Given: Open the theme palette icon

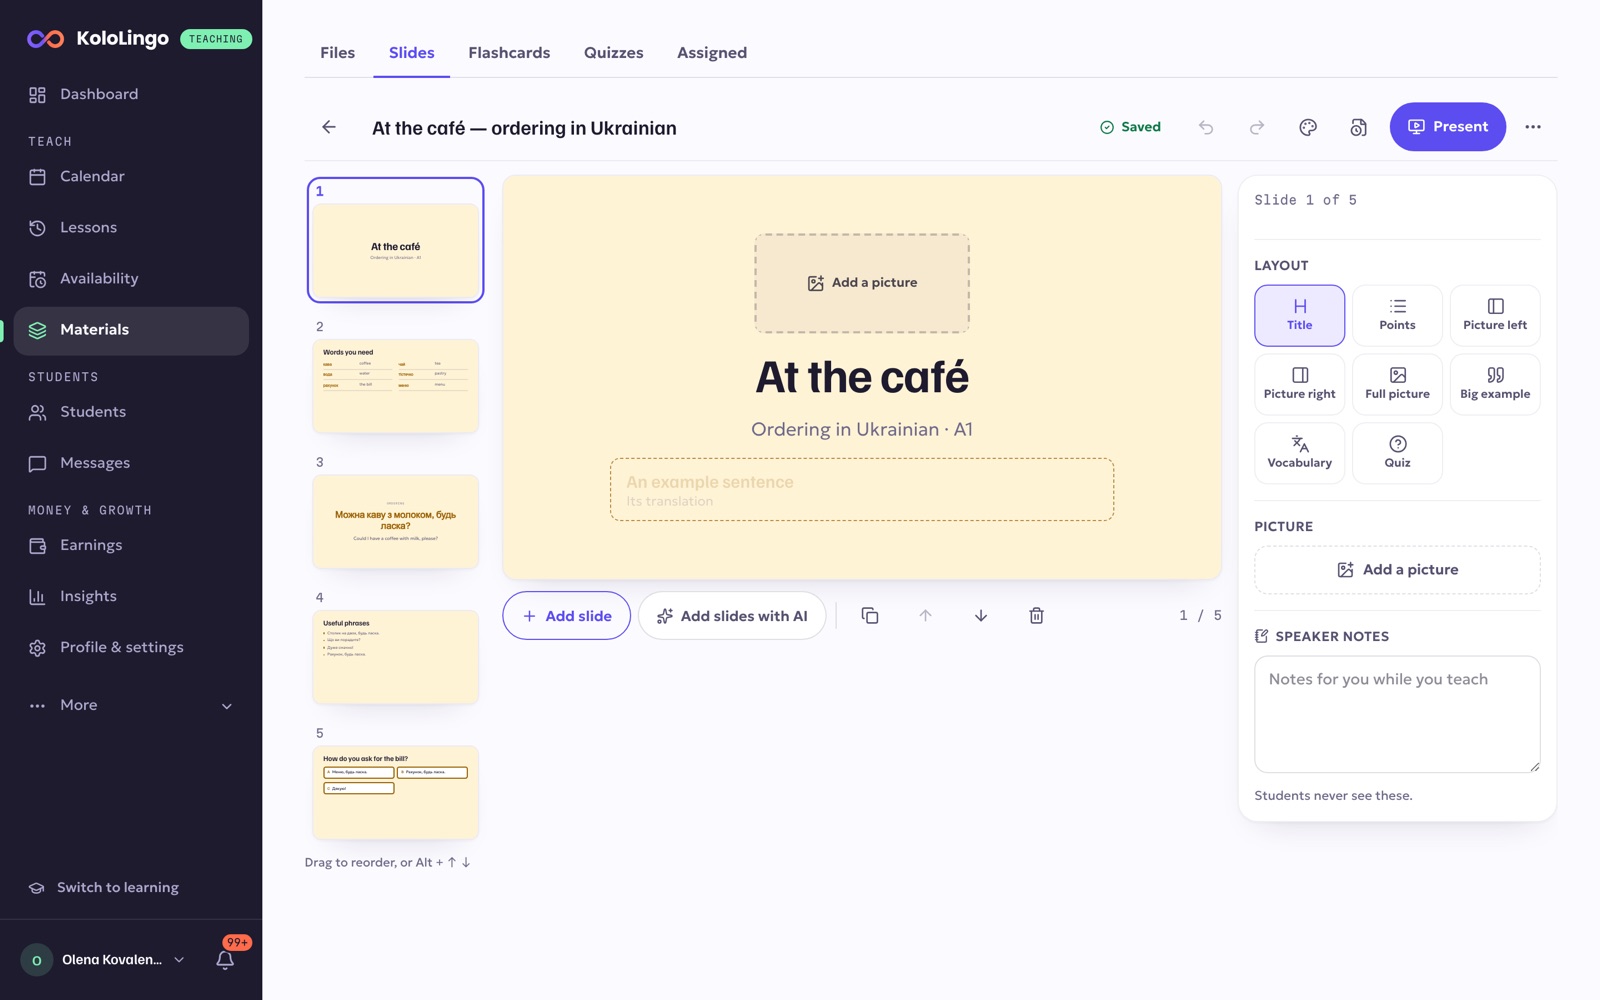Looking at the screenshot, I should [1308, 127].
